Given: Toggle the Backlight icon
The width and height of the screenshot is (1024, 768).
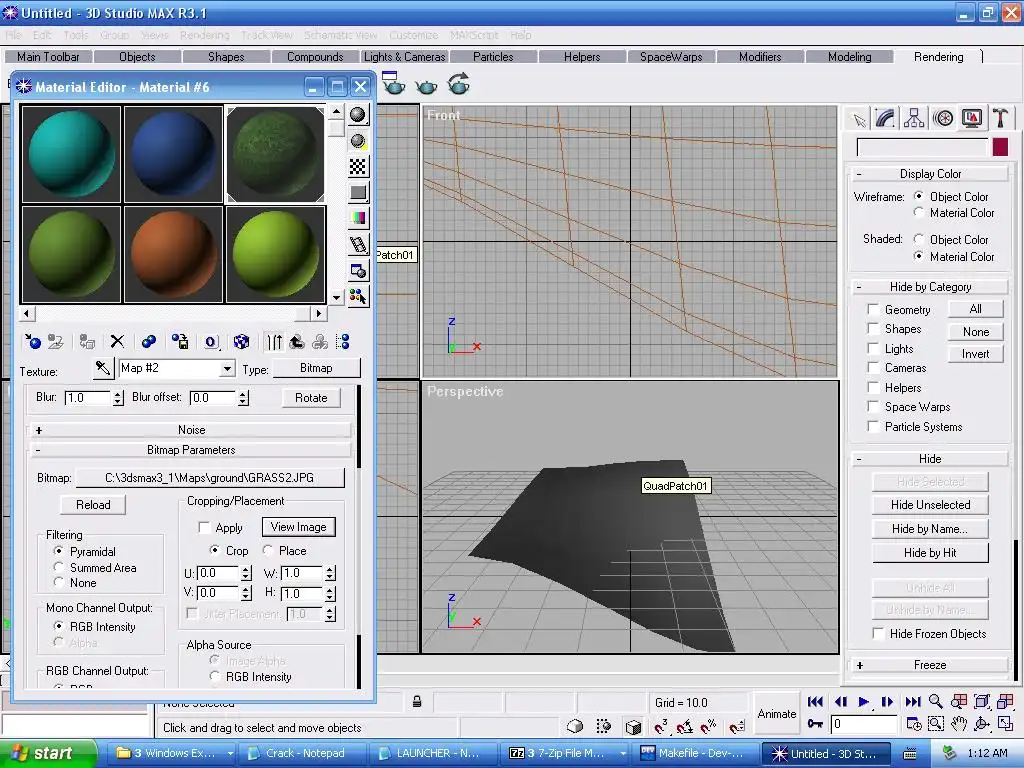Looking at the screenshot, I should [358, 141].
